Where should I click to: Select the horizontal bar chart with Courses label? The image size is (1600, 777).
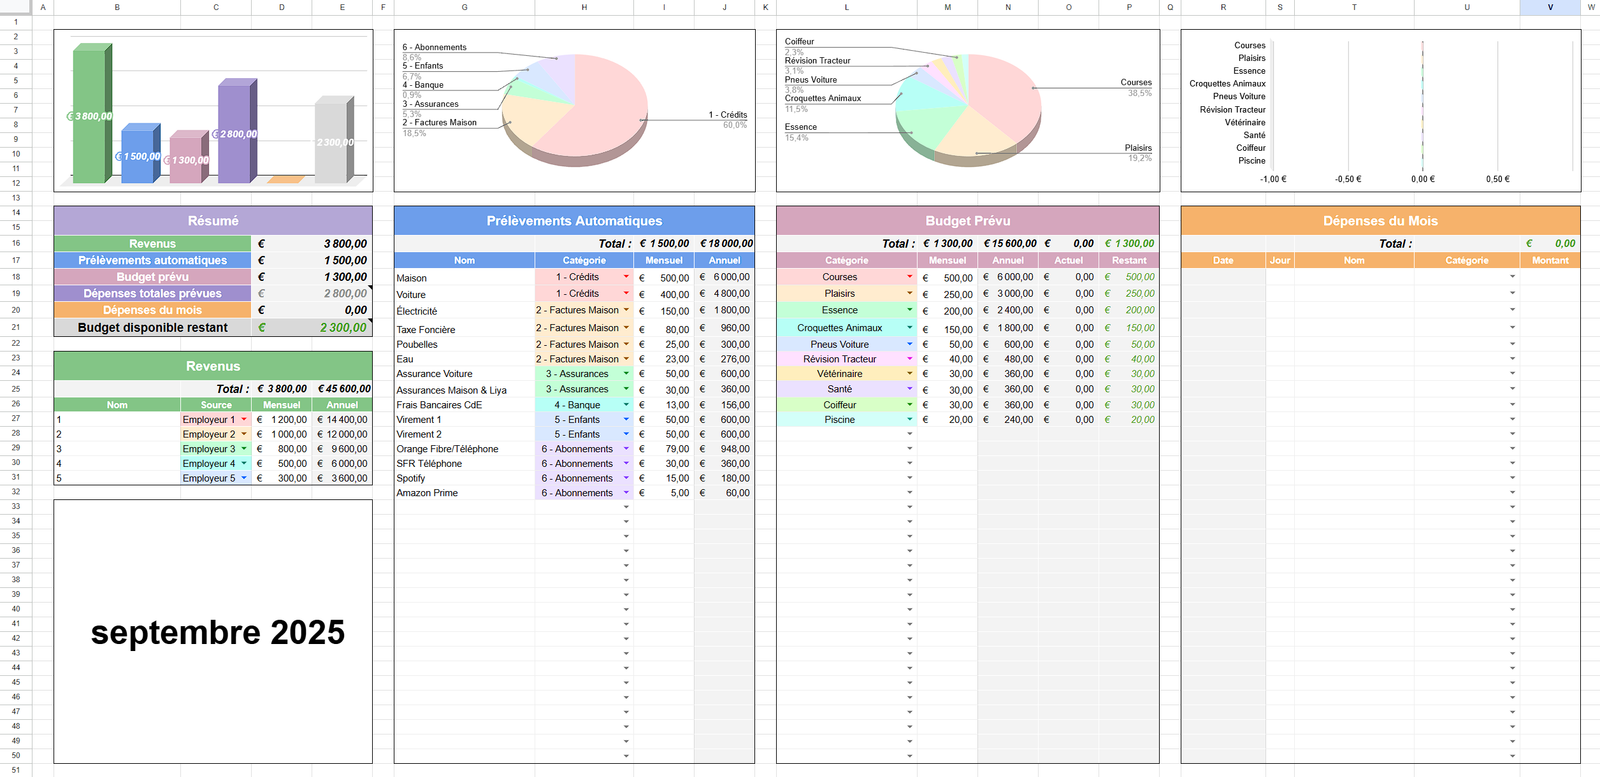coord(1380,110)
